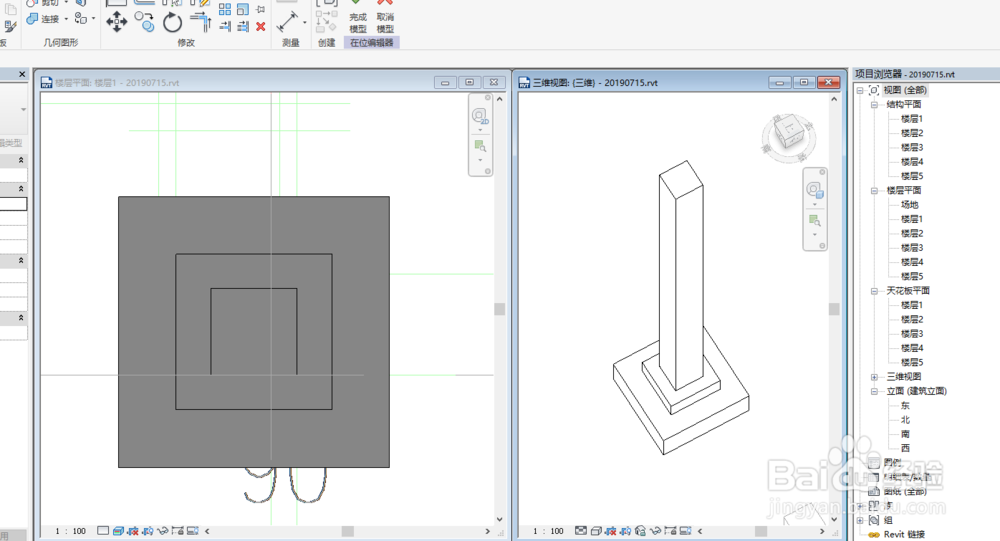Image resolution: width=1000 pixels, height=541 pixels.
Task: Collapse the 楼层平面 tree node
Action: pos(874,191)
